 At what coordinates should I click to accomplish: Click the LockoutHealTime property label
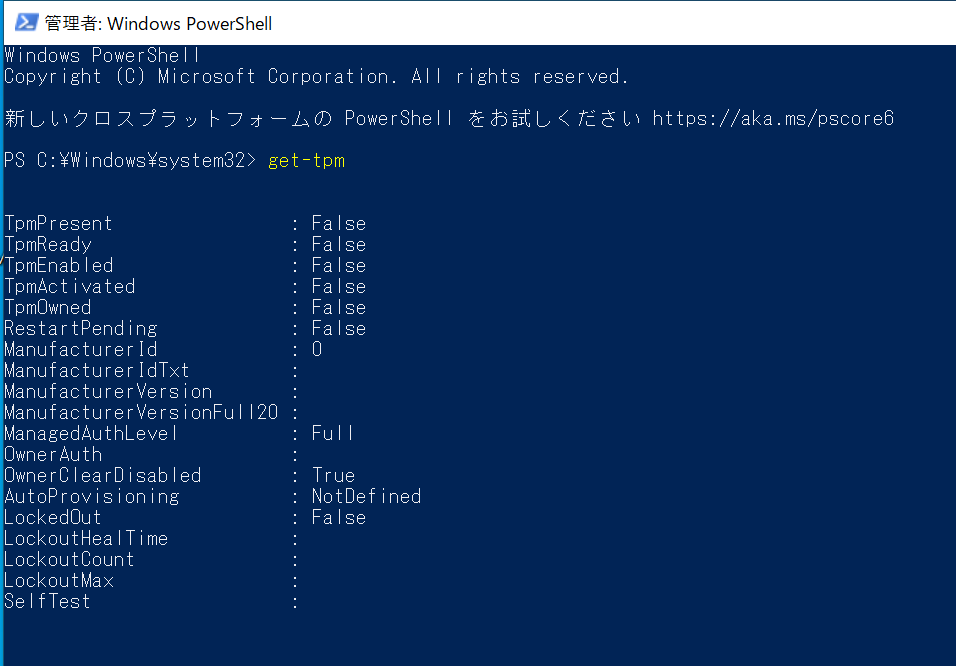pyautogui.click(x=86, y=539)
